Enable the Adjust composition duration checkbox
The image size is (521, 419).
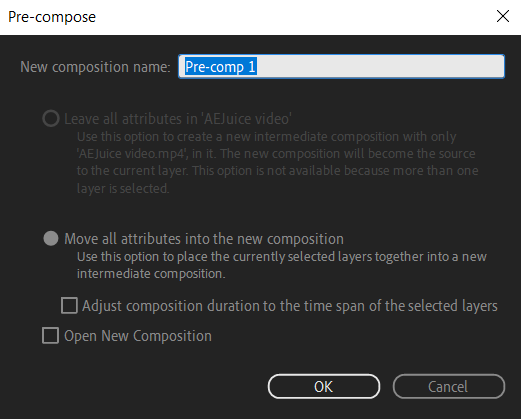coord(69,306)
